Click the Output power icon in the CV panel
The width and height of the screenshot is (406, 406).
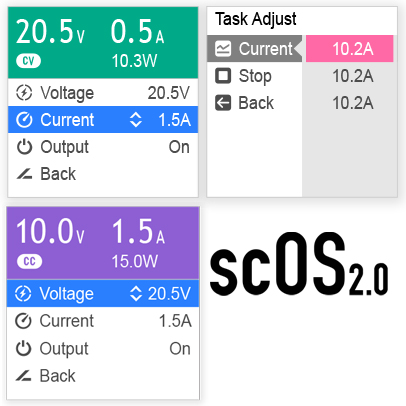tap(24, 147)
